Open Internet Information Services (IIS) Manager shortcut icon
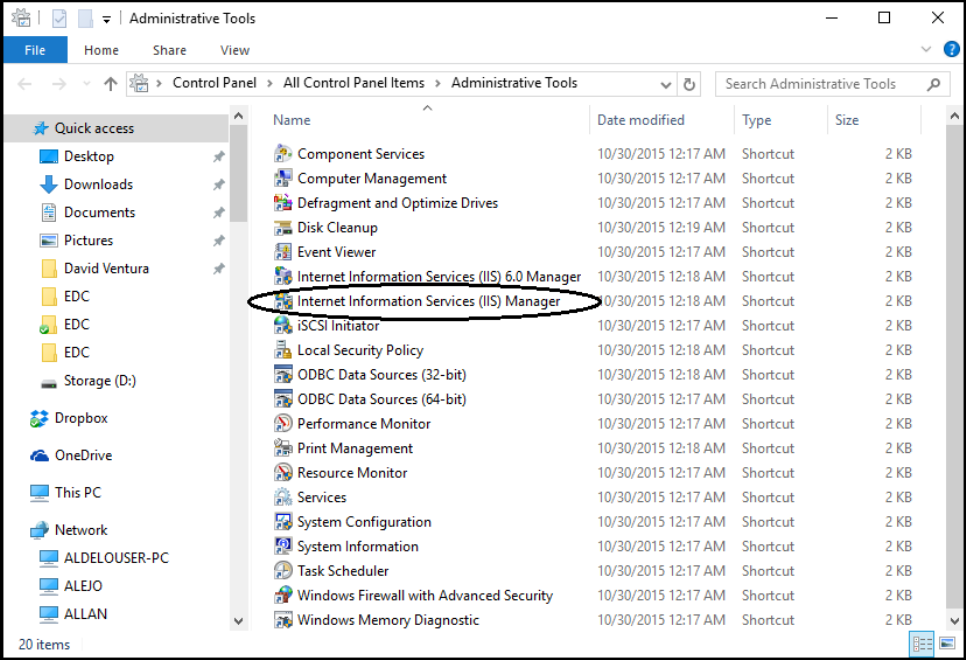966x660 pixels. pyautogui.click(x=283, y=301)
